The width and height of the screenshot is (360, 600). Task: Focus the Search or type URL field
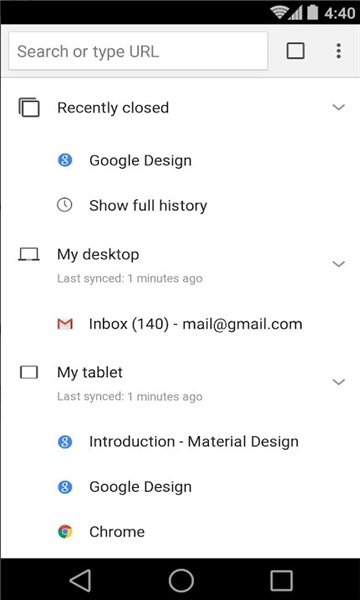point(138,51)
